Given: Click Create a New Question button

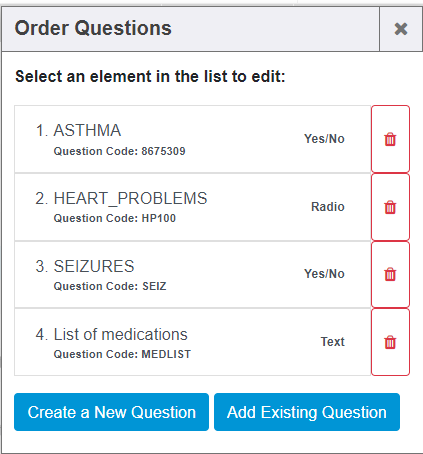Looking at the screenshot, I should tap(111, 412).
